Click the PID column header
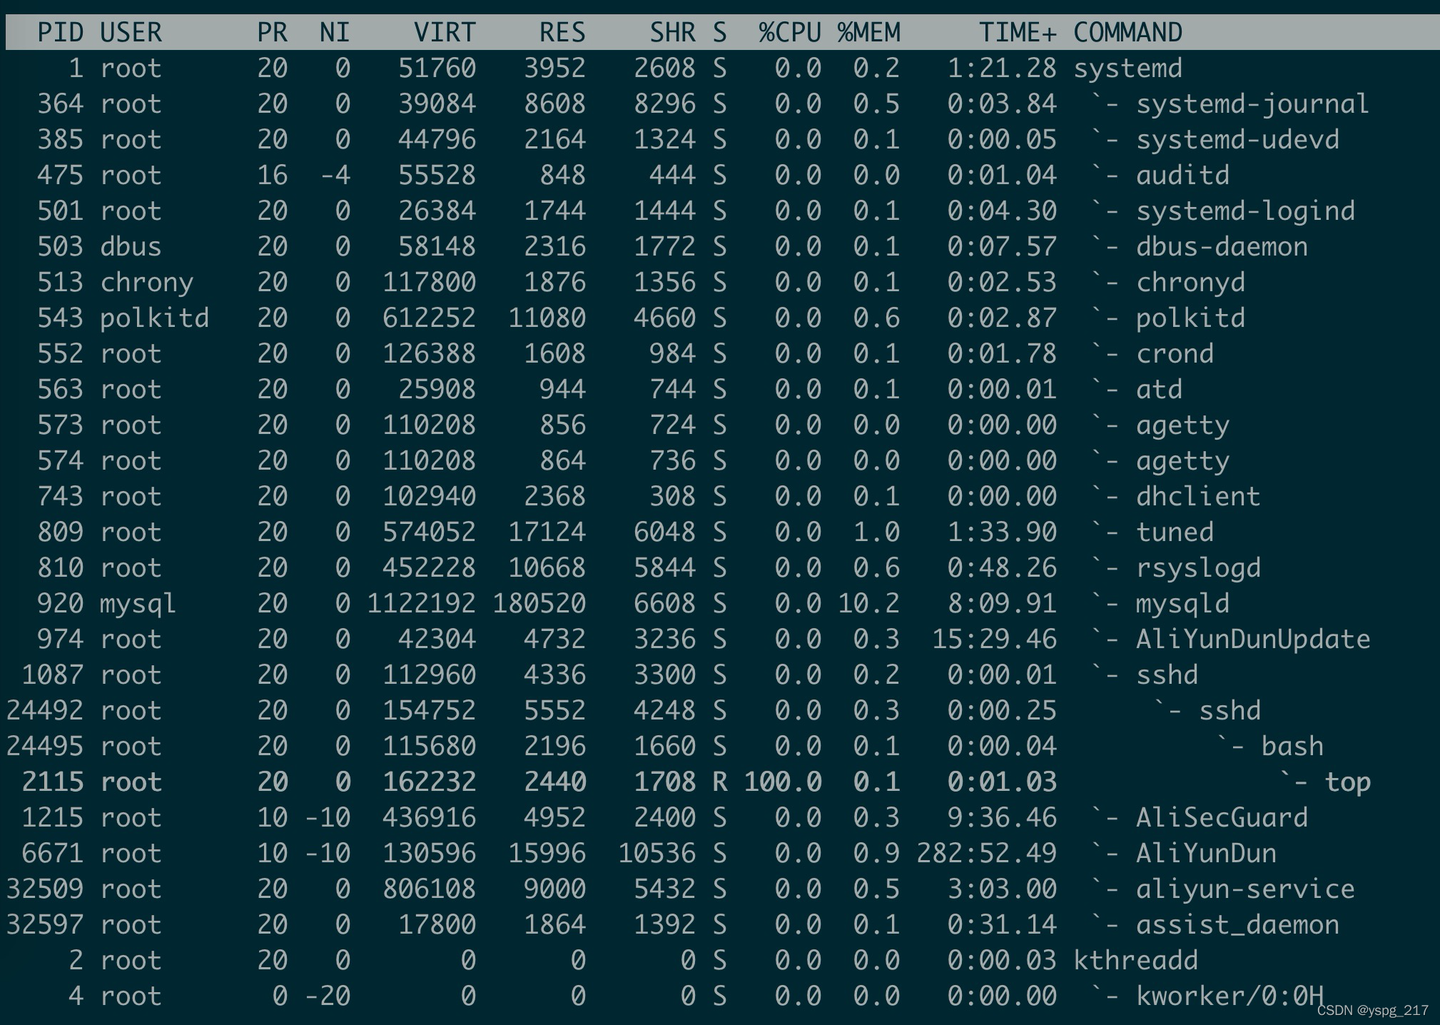 click(x=60, y=32)
